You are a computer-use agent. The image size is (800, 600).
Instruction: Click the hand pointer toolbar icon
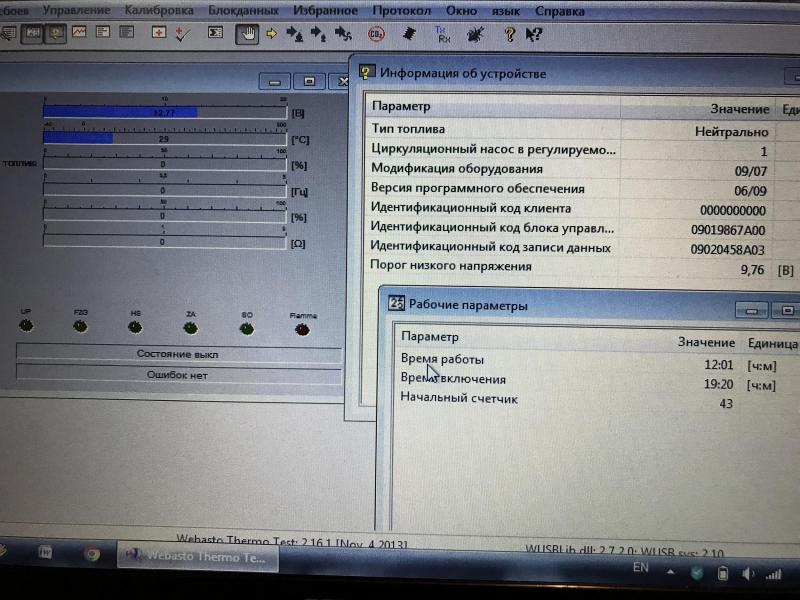click(x=246, y=33)
